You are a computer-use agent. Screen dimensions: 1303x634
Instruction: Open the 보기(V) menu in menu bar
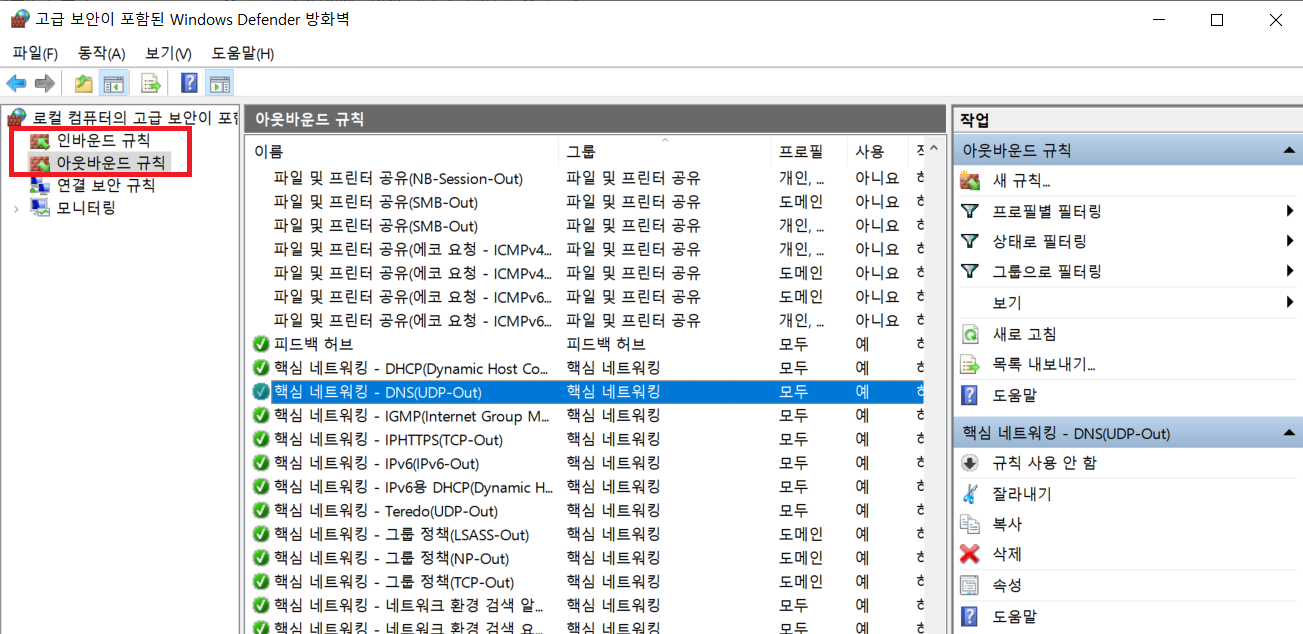[x=168, y=53]
